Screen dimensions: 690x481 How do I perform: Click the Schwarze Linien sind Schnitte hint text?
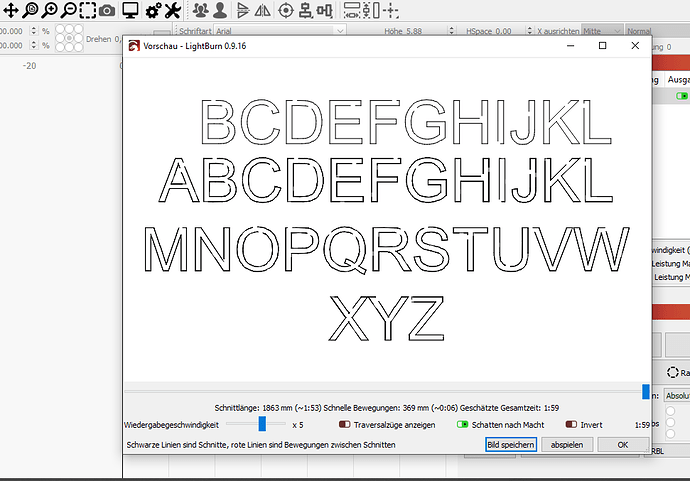point(261,445)
